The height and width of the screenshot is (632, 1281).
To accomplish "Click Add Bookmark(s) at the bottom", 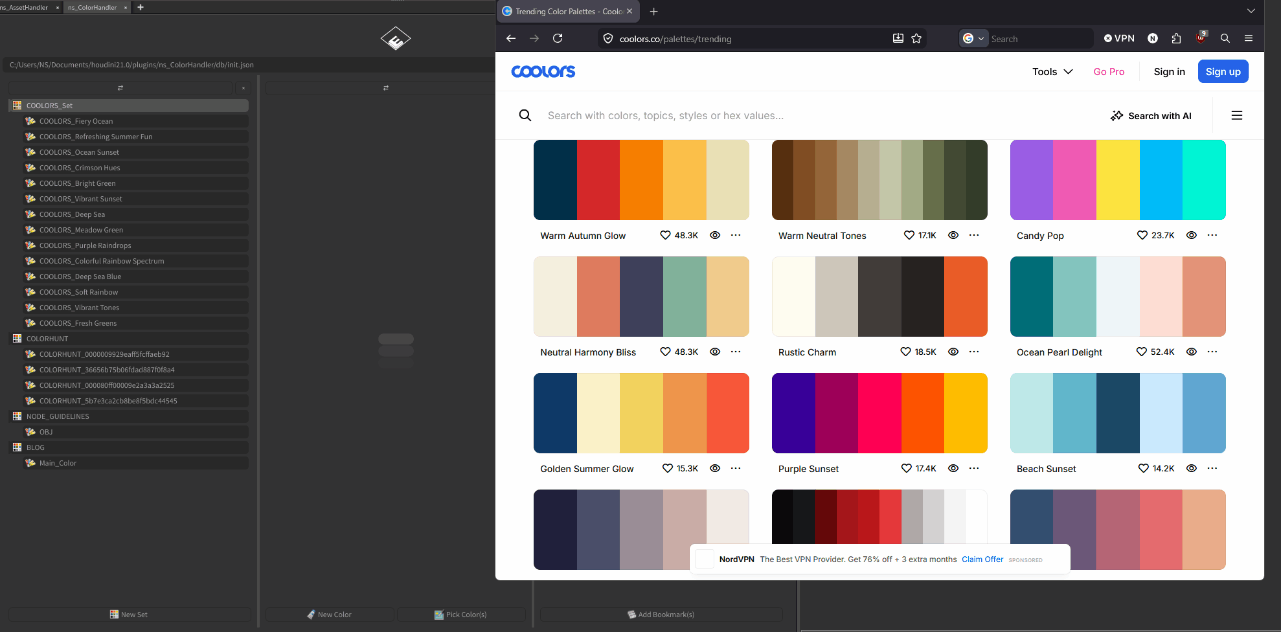I will 660,614.
